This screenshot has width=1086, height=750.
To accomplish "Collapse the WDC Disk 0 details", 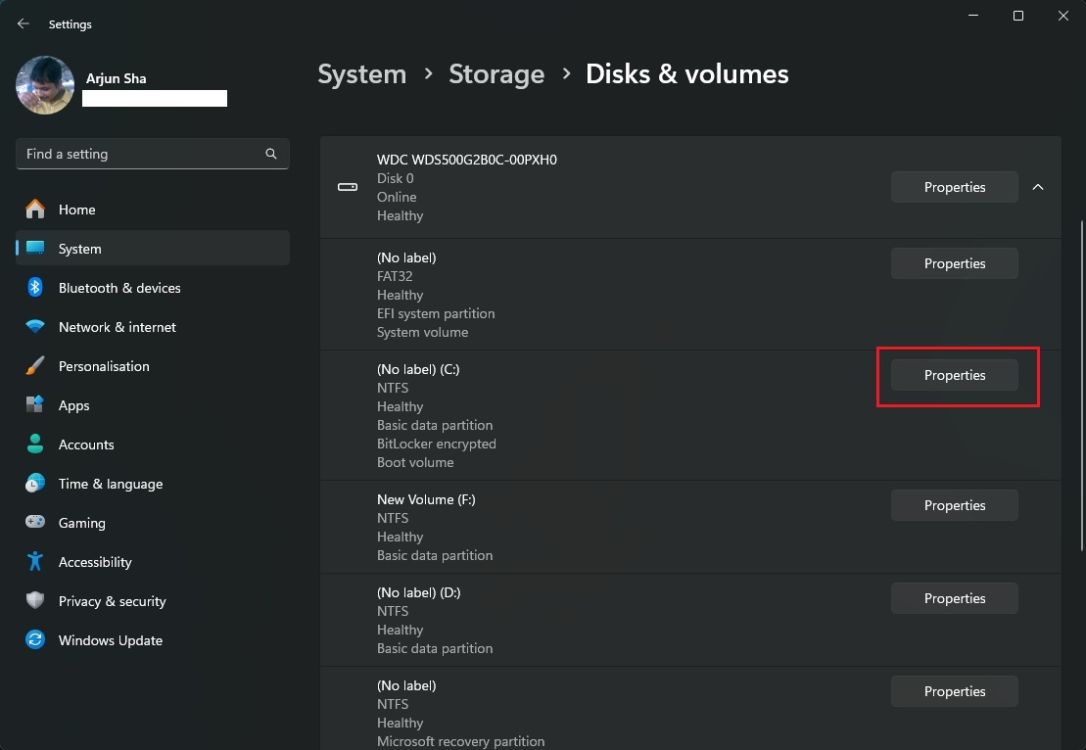I will click(x=1038, y=186).
